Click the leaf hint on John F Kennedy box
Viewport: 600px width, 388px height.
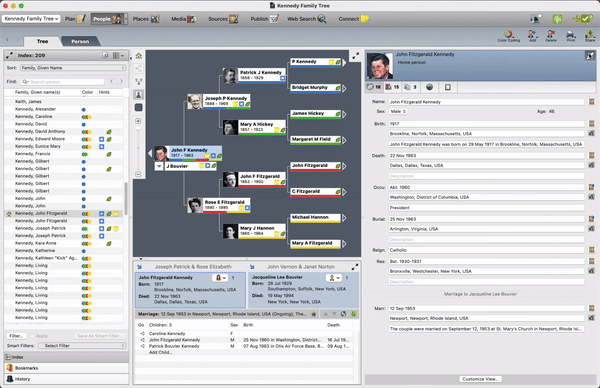219,156
